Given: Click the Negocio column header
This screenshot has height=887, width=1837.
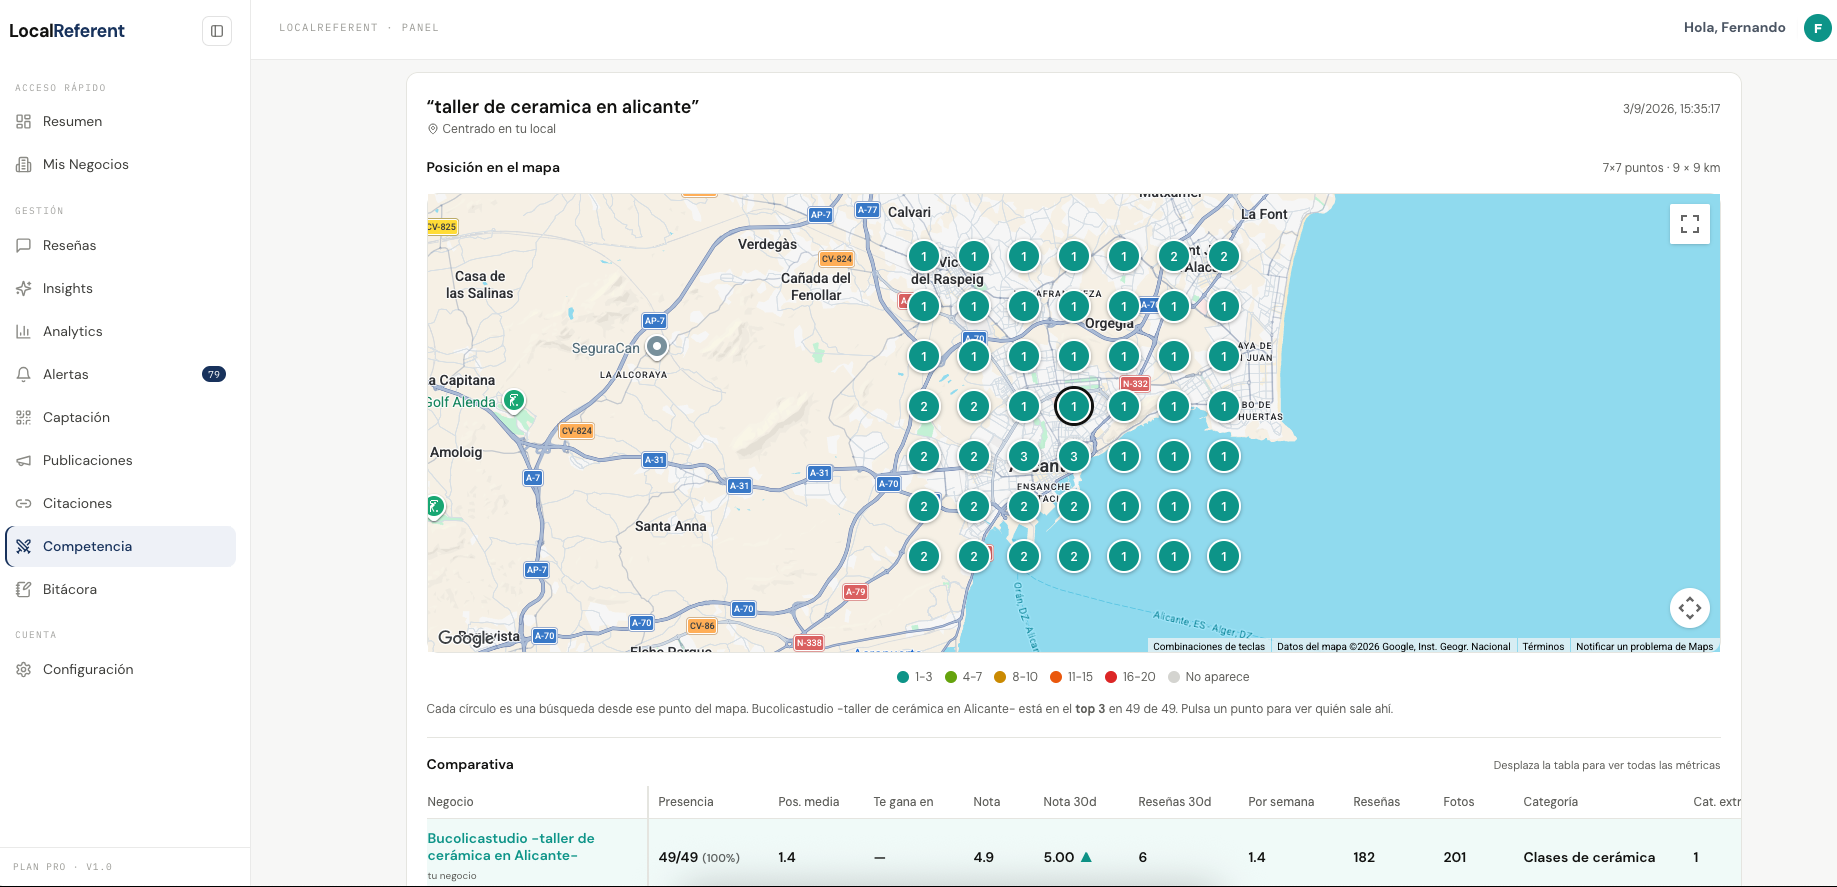Looking at the screenshot, I should (x=450, y=802).
